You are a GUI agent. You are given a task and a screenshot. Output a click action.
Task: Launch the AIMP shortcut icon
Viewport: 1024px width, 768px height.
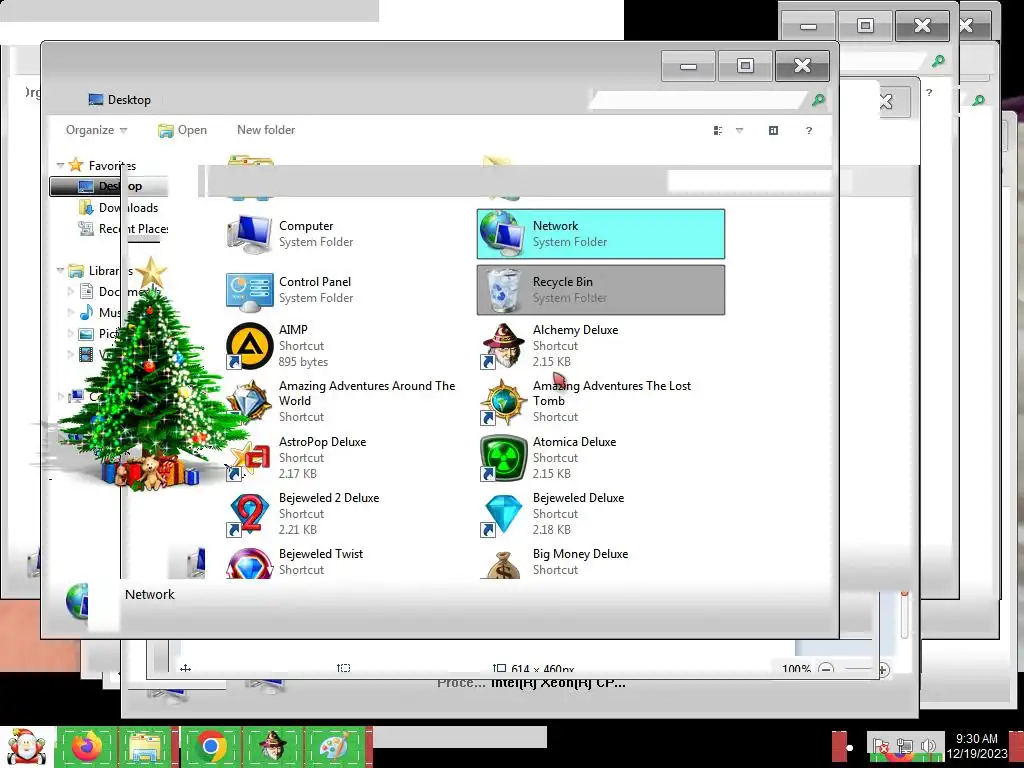pos(249,346)
